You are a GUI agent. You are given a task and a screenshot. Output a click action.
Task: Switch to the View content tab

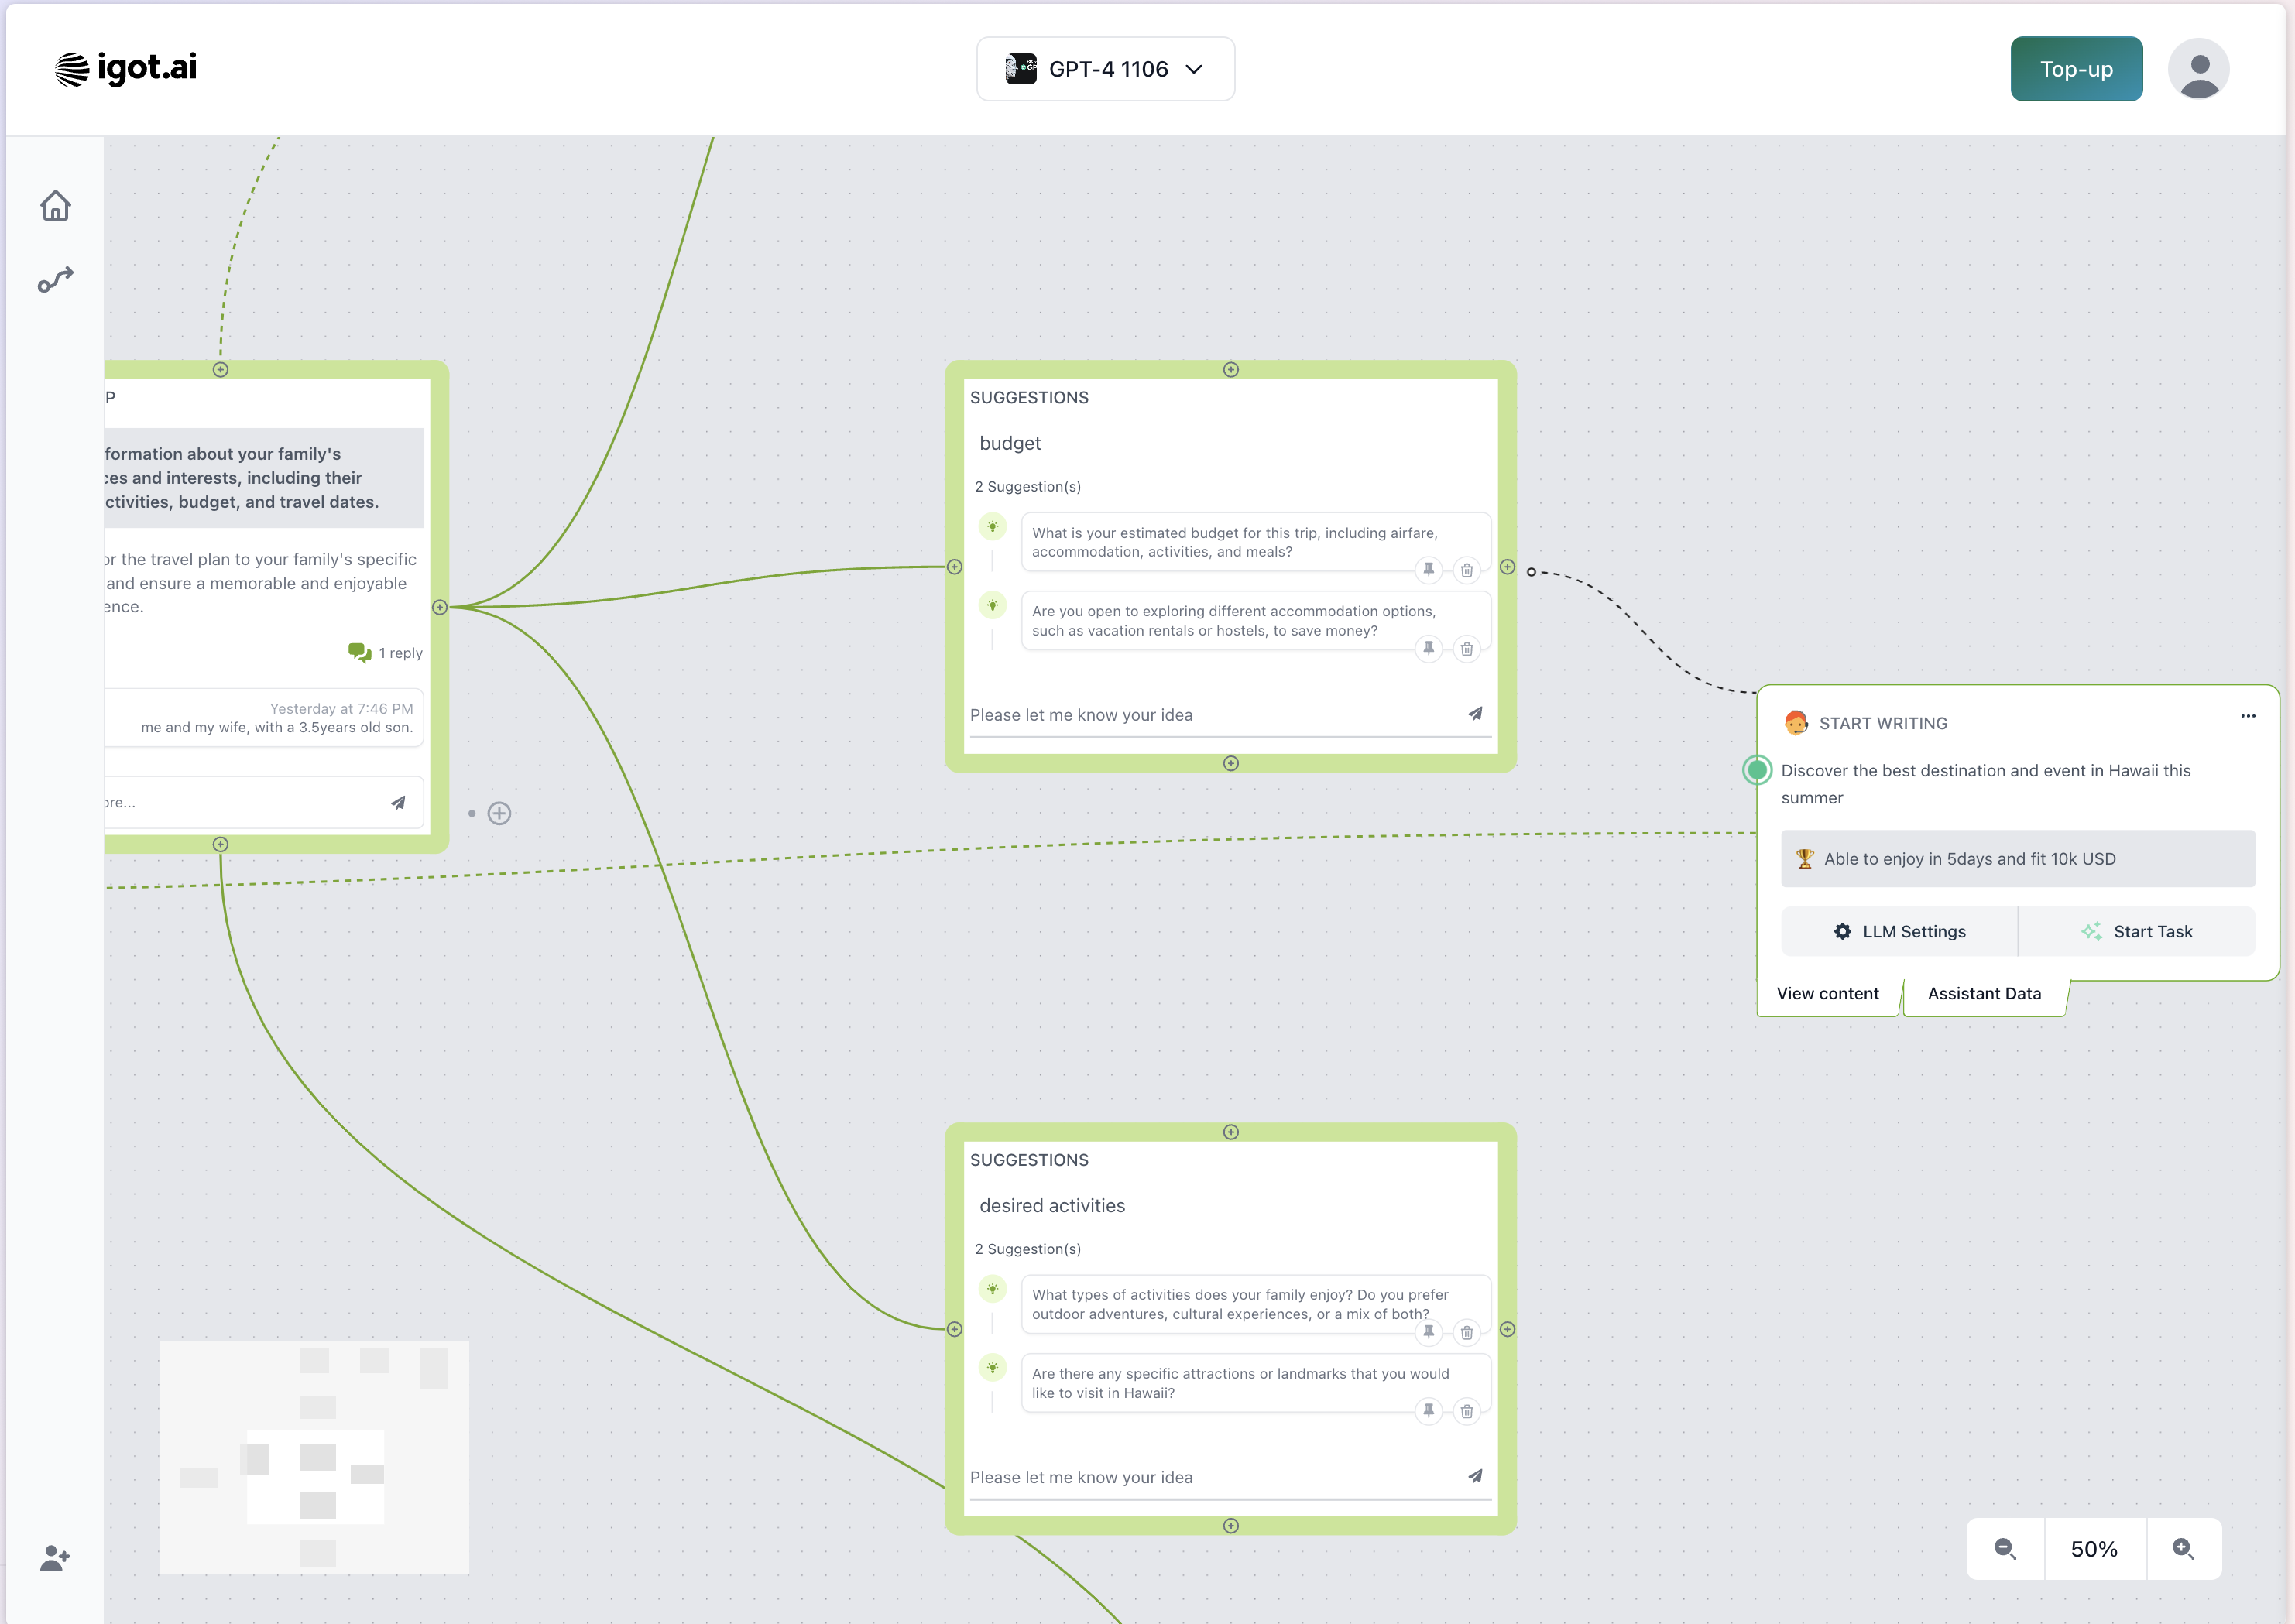(x=1827, y=993)
